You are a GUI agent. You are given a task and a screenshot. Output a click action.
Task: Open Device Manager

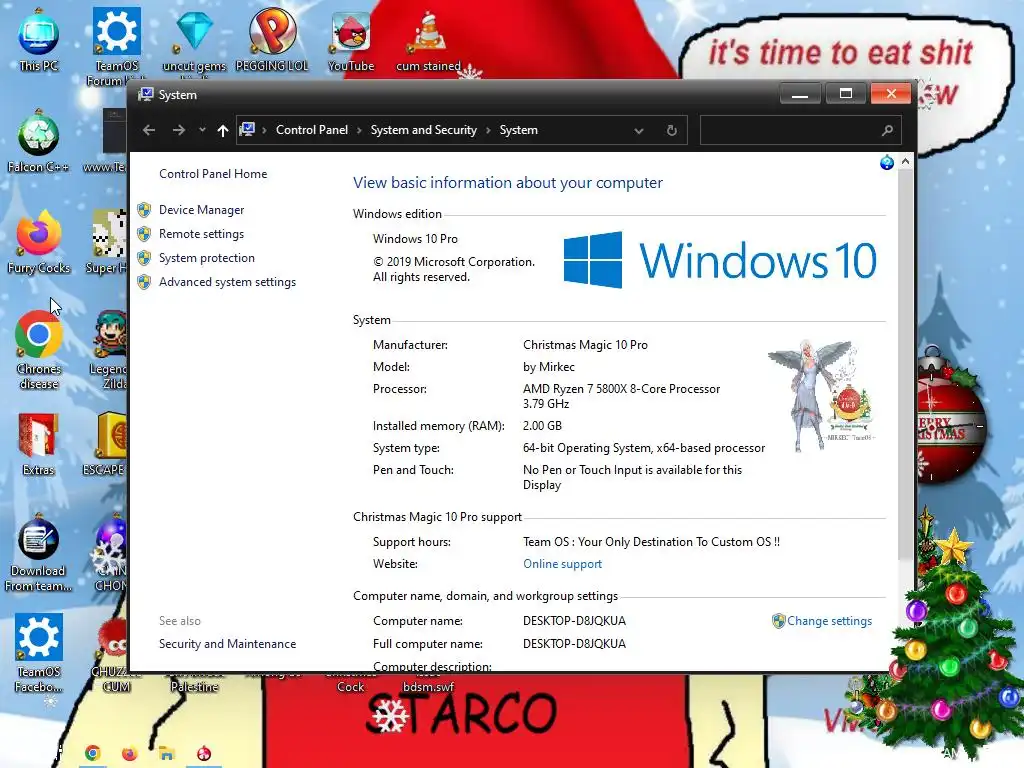point(201,210)
